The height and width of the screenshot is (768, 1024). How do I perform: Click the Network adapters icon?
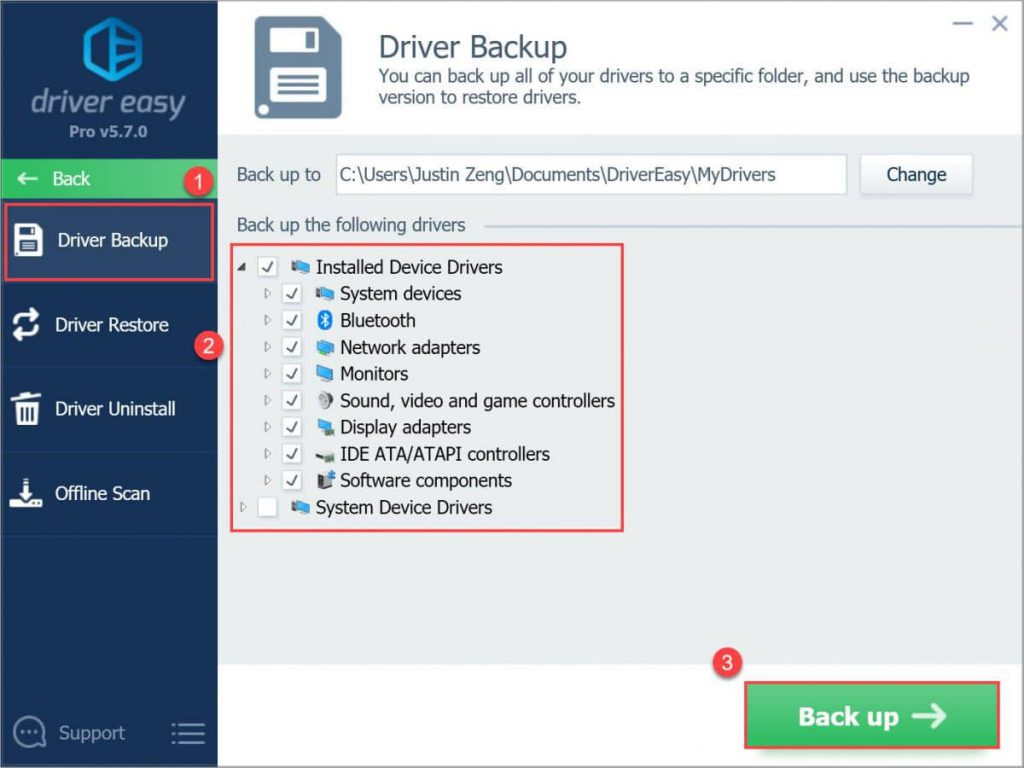[x=325, y=347]
